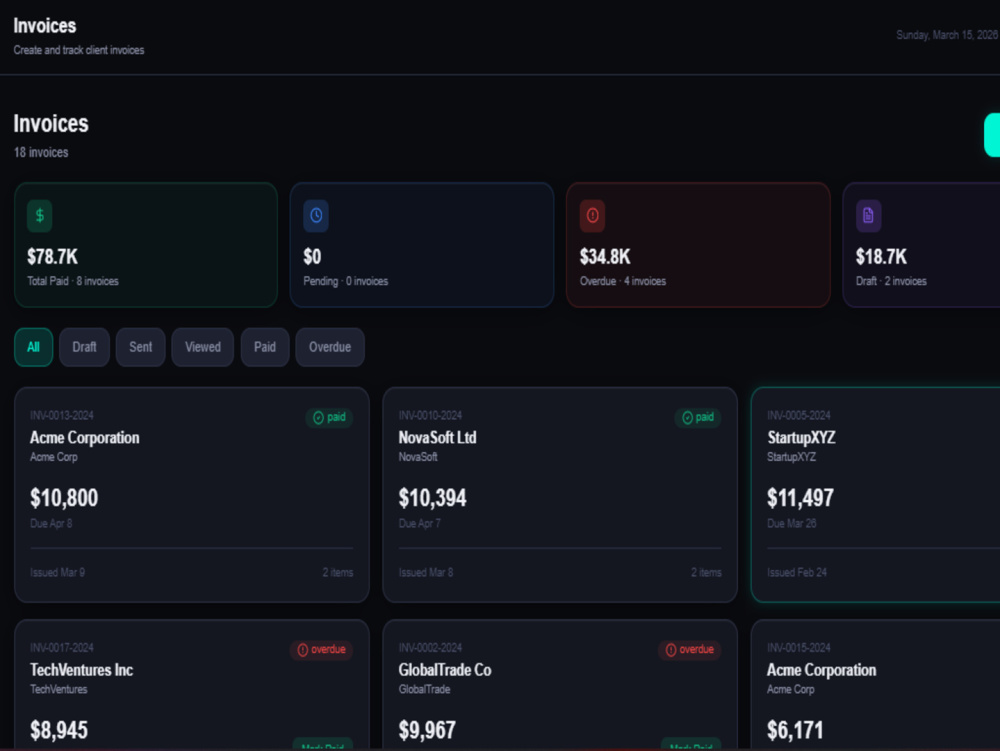
Task: Click the green dollar icon on Total Paid card
Action: pos(40,215)
